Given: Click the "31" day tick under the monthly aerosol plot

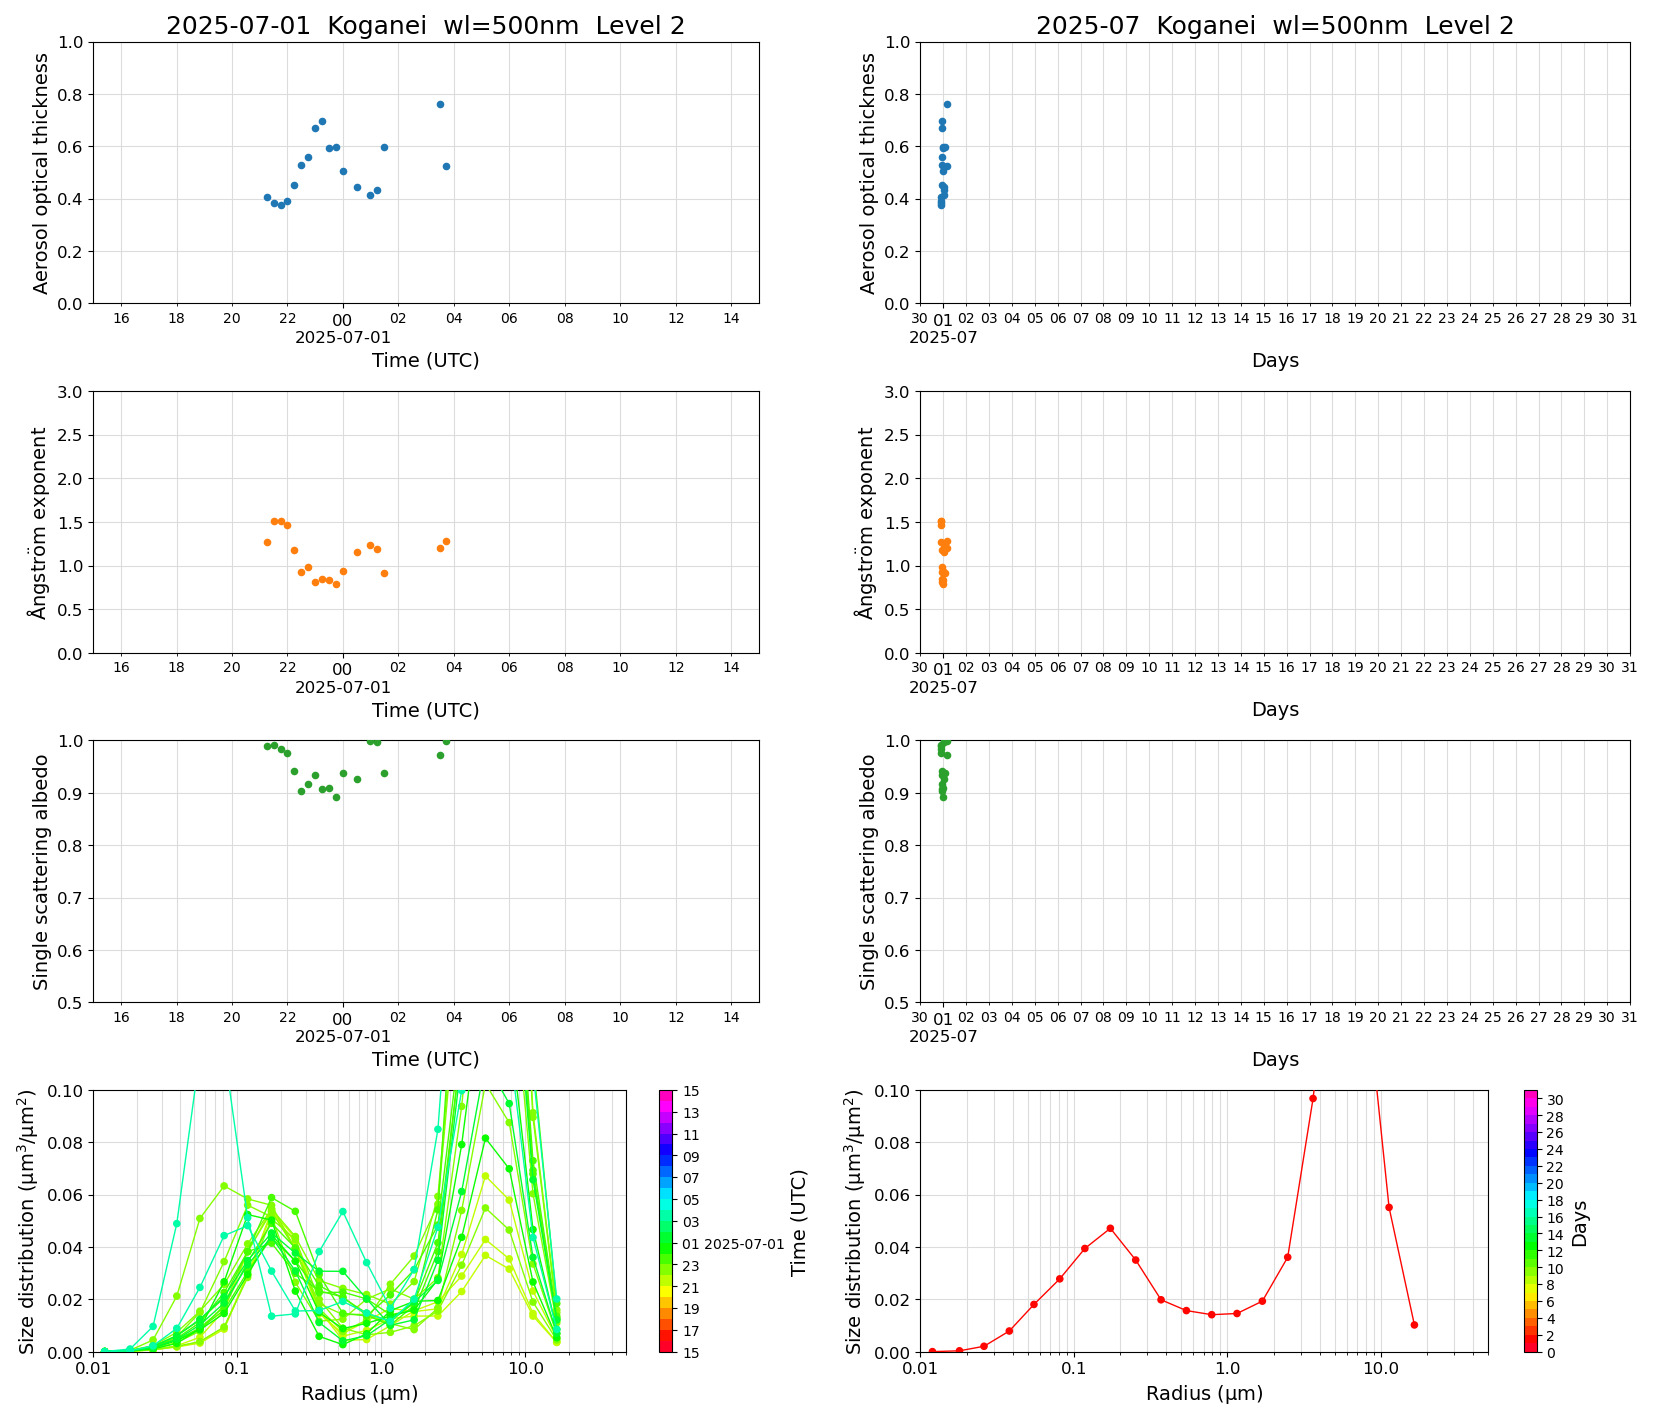Looking at the screenshot, I should [x=1629, y=318].
